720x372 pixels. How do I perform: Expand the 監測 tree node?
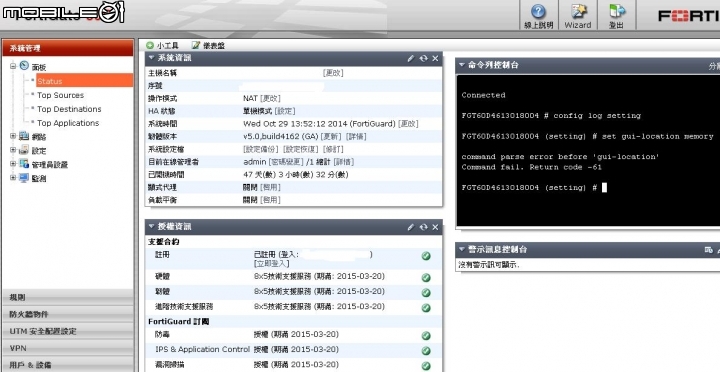pyautogui.click(x=13, y=178)
